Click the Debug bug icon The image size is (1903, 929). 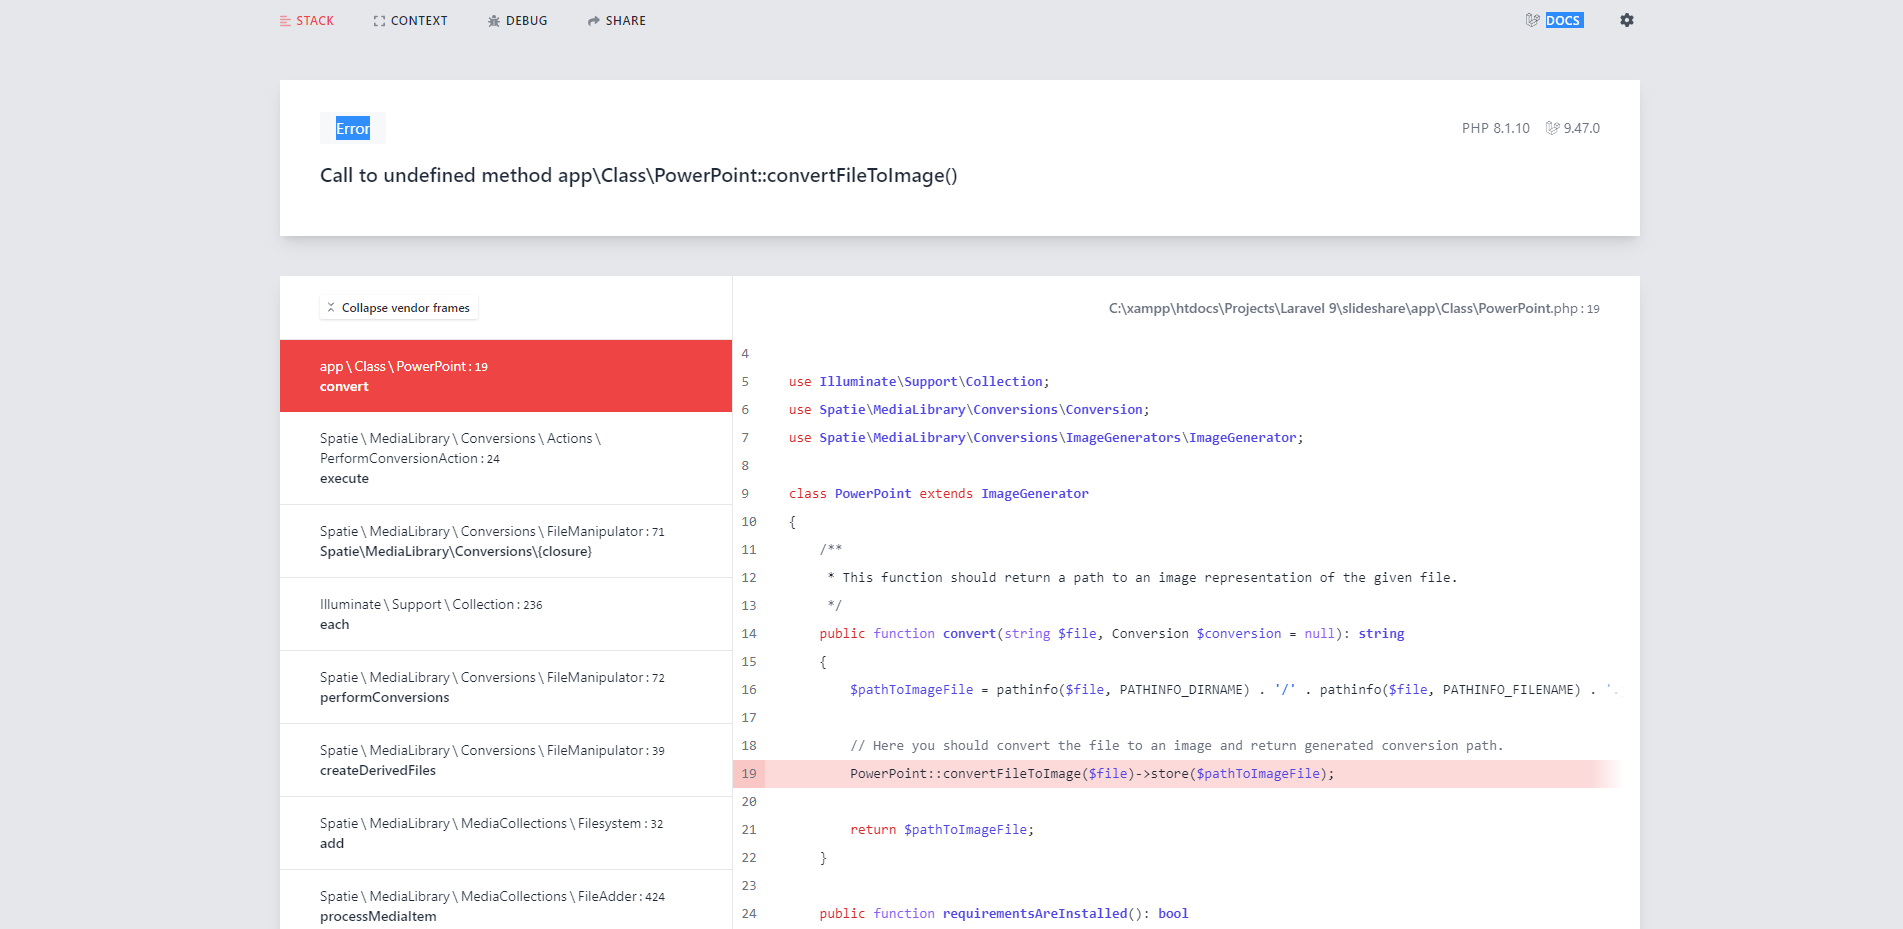pyautogui.click(x=494, y=21)
